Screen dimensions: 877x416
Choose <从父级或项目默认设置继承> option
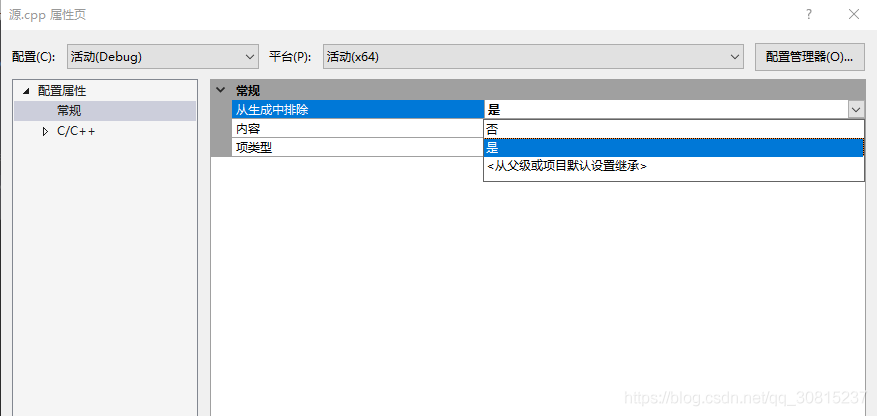(674, 166)
